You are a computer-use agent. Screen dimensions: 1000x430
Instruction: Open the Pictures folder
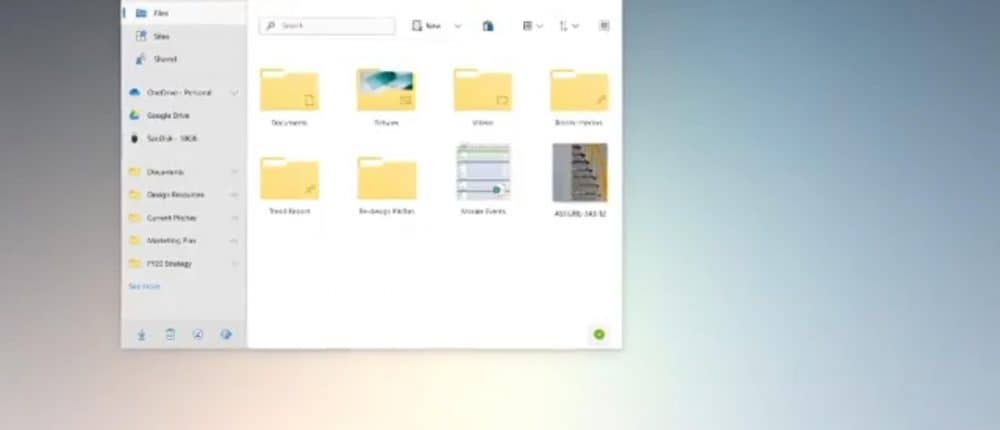pyautogui.click(x=386, y=91)
